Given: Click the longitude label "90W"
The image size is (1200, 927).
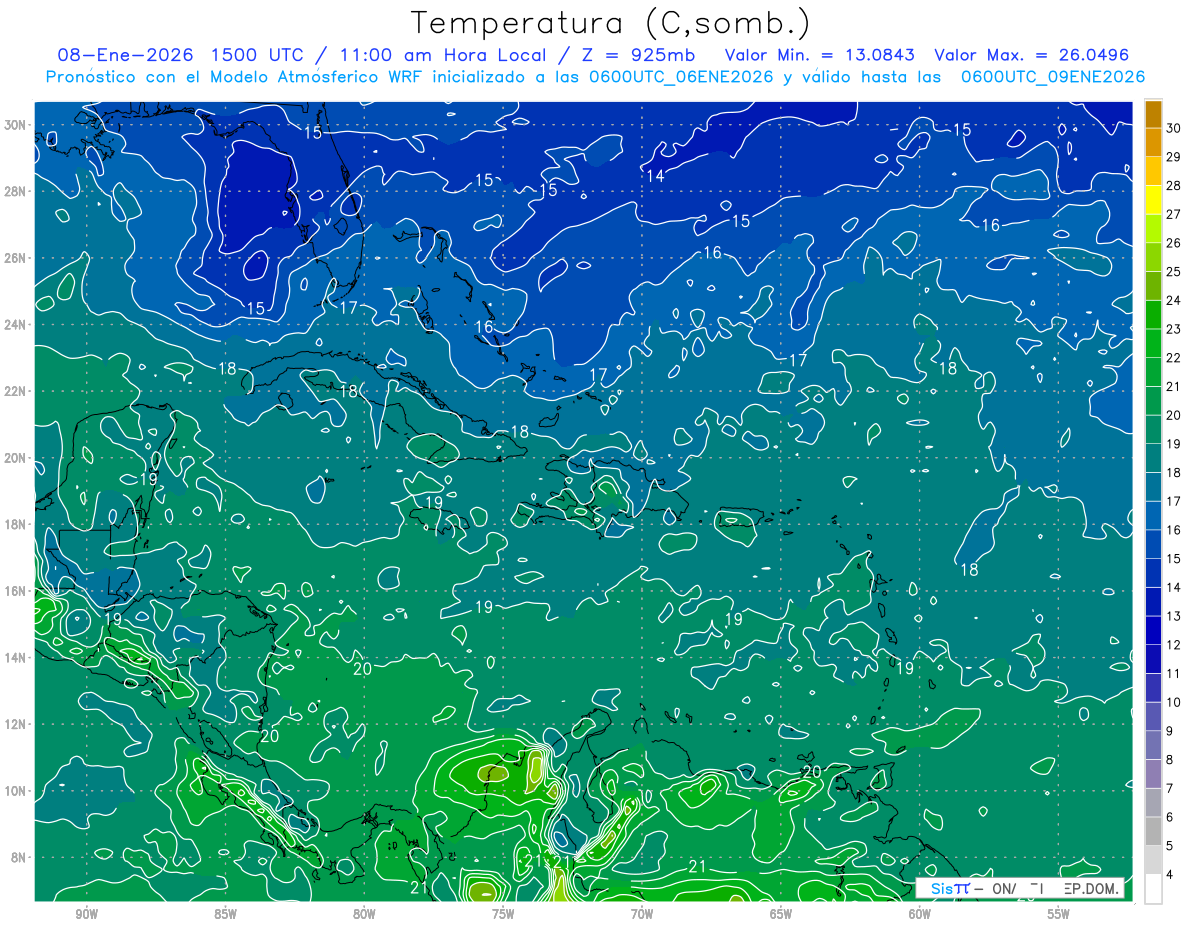Looking at the screenshot, I should pyautogui.click(x=87, y=914).
